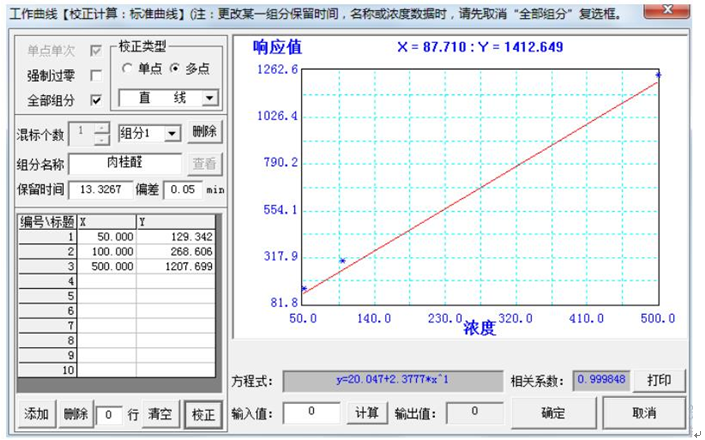Click the 校正 calibrate button
The width and height of the screenshot is (705, 440).
coord(204,413)
